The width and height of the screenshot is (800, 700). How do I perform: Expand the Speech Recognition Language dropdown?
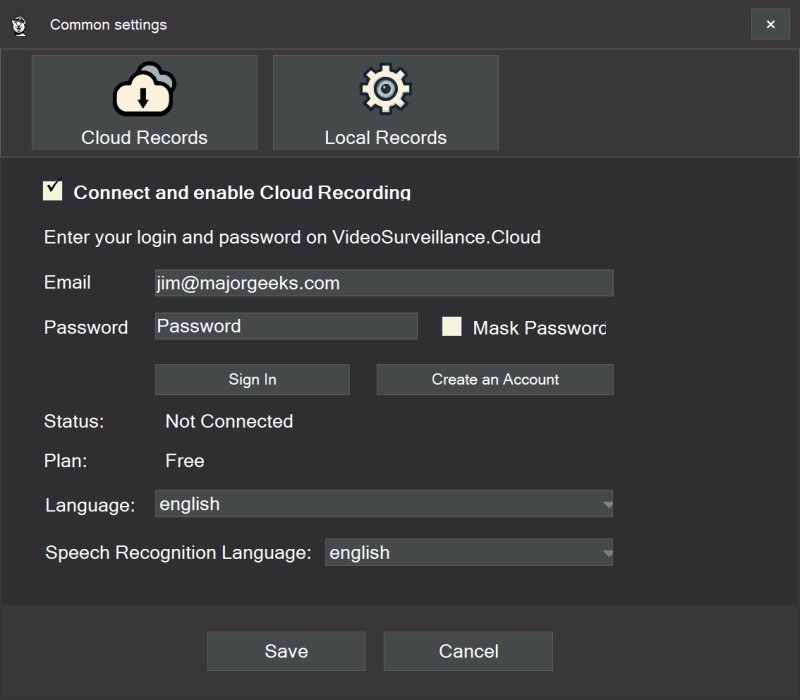(x=468, y=553)
